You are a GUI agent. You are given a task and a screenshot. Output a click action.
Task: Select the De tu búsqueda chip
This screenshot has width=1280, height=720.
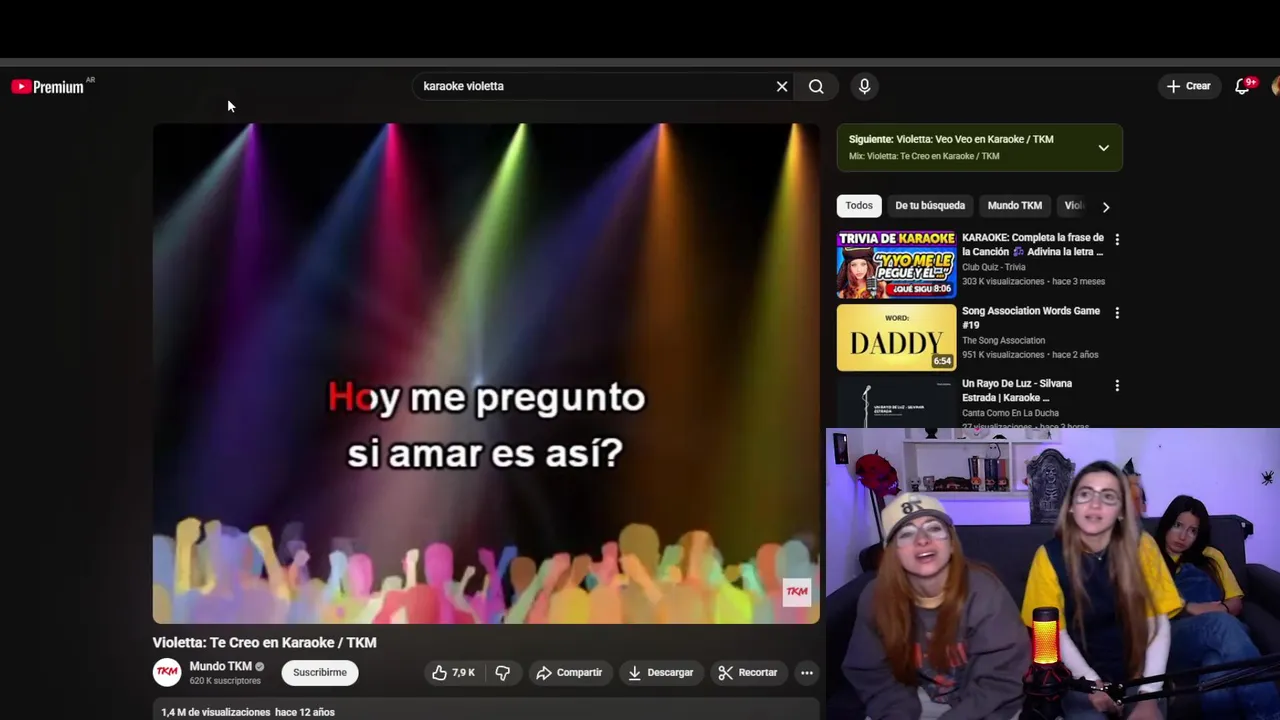pyautogui.click(x=930, y=206)
